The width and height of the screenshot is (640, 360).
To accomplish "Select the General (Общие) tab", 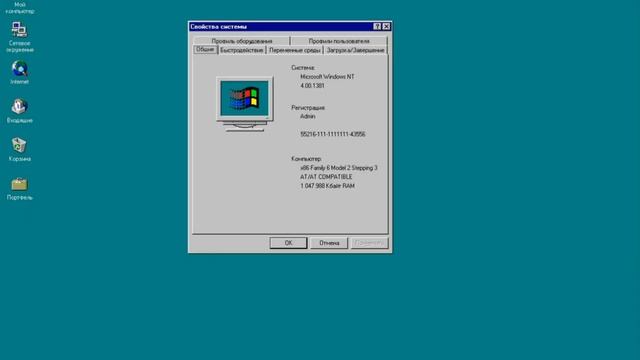I will [x=205, y=49].
